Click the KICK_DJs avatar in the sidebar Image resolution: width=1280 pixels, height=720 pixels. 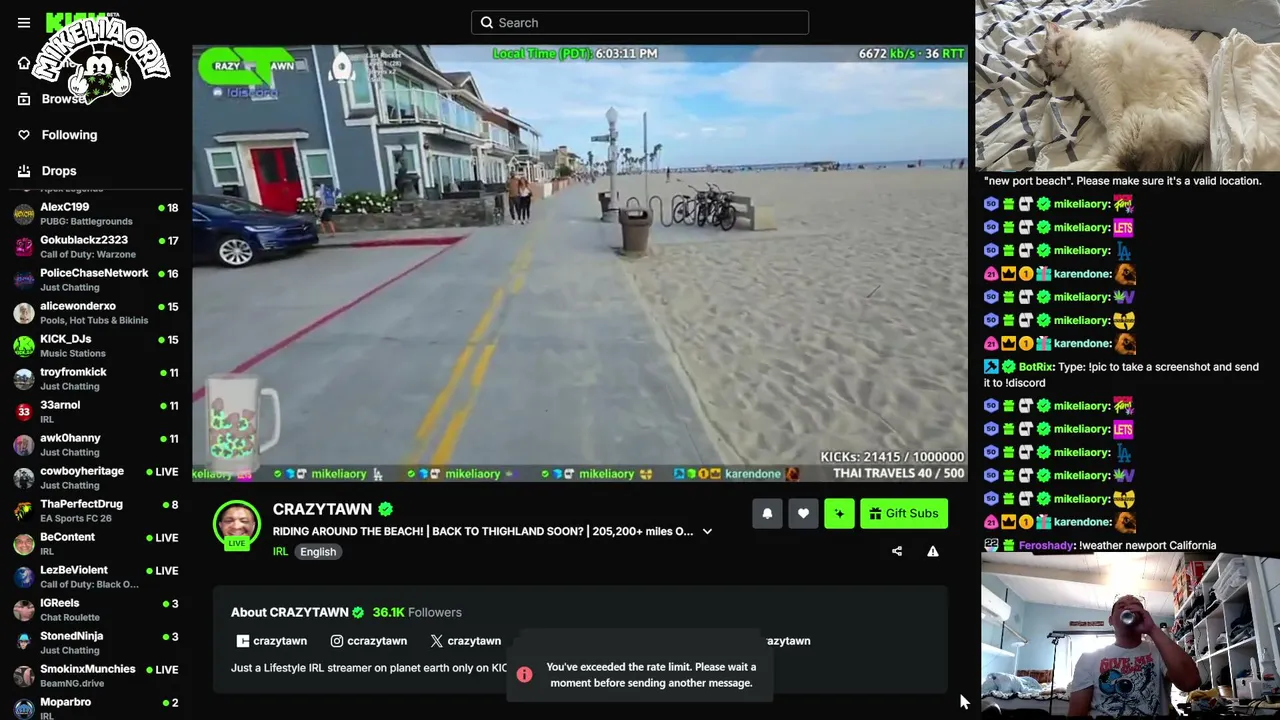[24, 346]
